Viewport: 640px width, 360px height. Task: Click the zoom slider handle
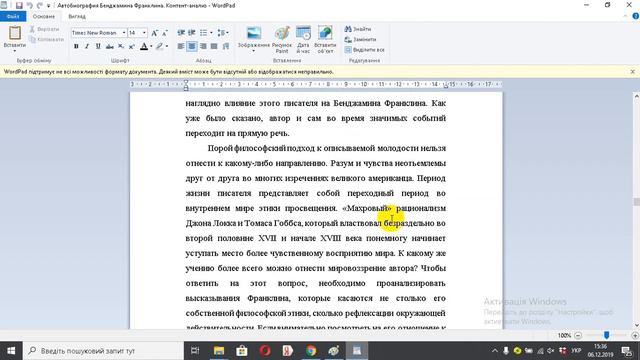607,335
